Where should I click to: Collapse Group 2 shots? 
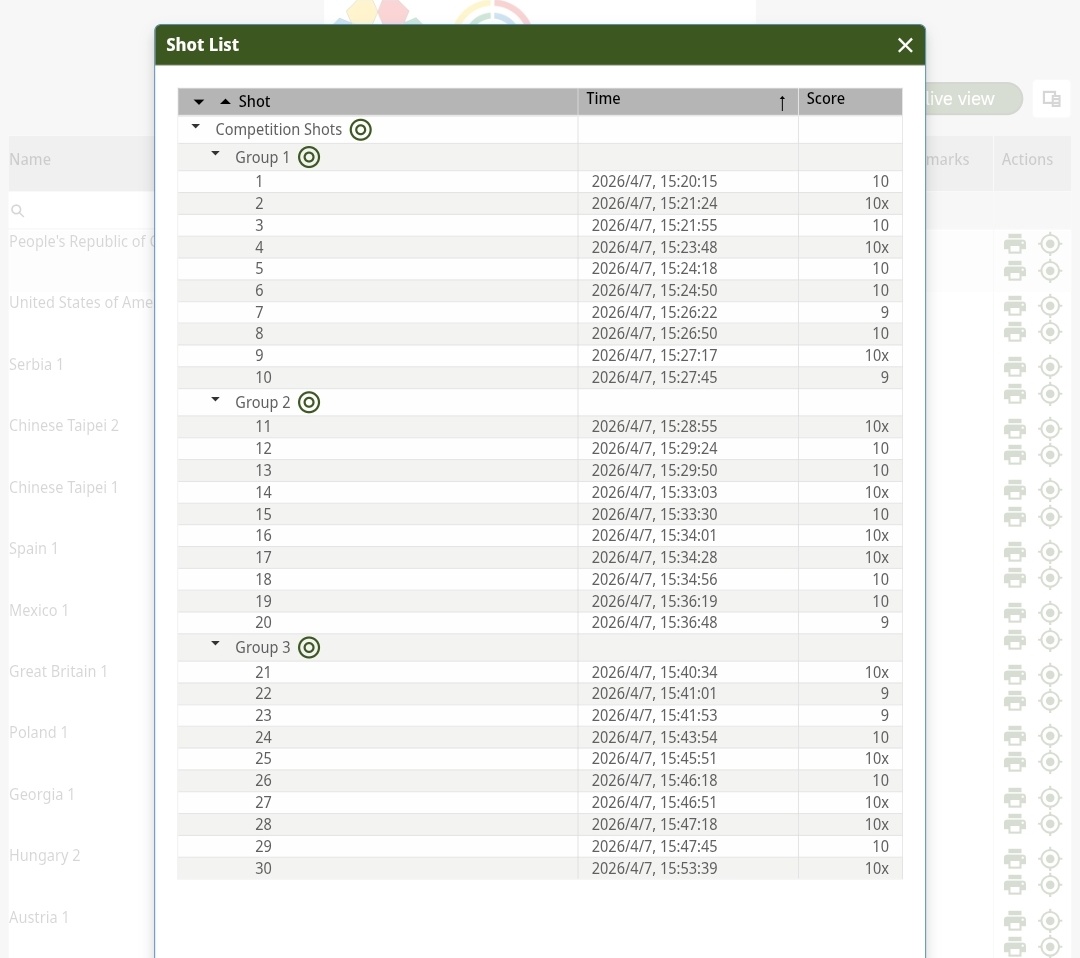tap(215, 399)
